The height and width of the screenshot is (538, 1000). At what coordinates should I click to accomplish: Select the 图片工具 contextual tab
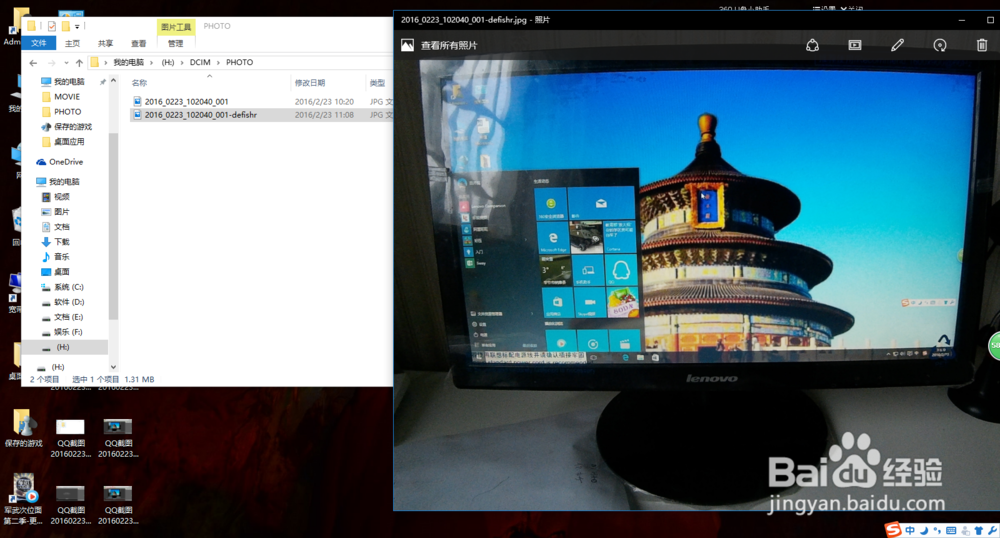(176, 27)
